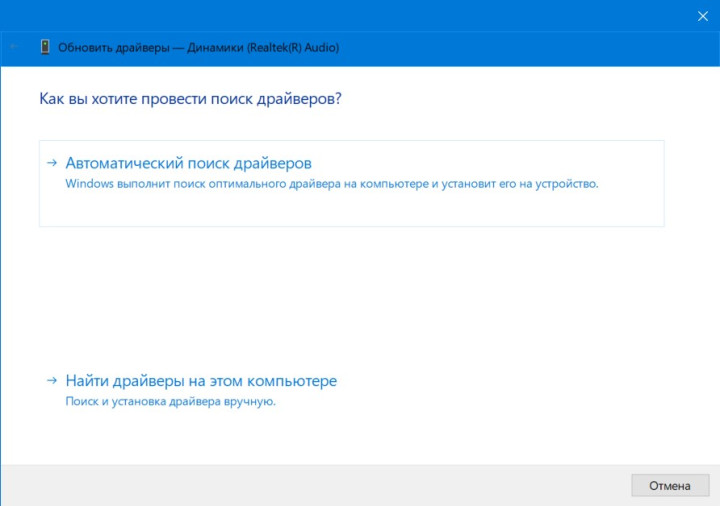Viewport: 720px width, 506px height.
Task: Click the heading Как вы хотите провести поиск драйверов?
Action: click(197, 99)
